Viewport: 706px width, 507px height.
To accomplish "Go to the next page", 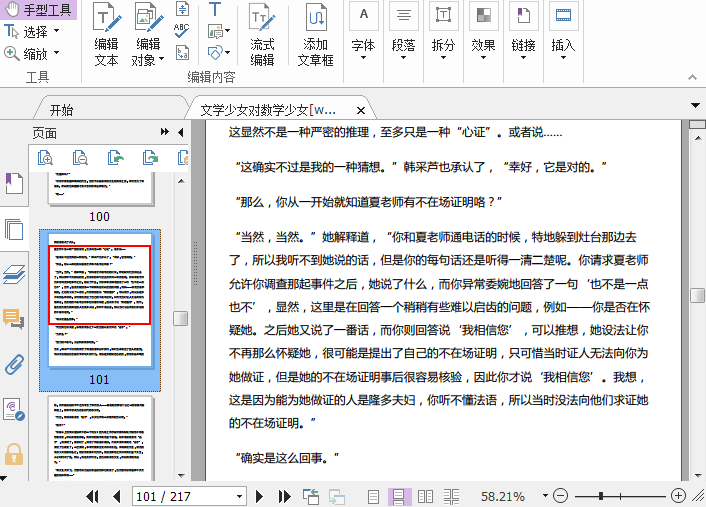I will click(260, 496).
